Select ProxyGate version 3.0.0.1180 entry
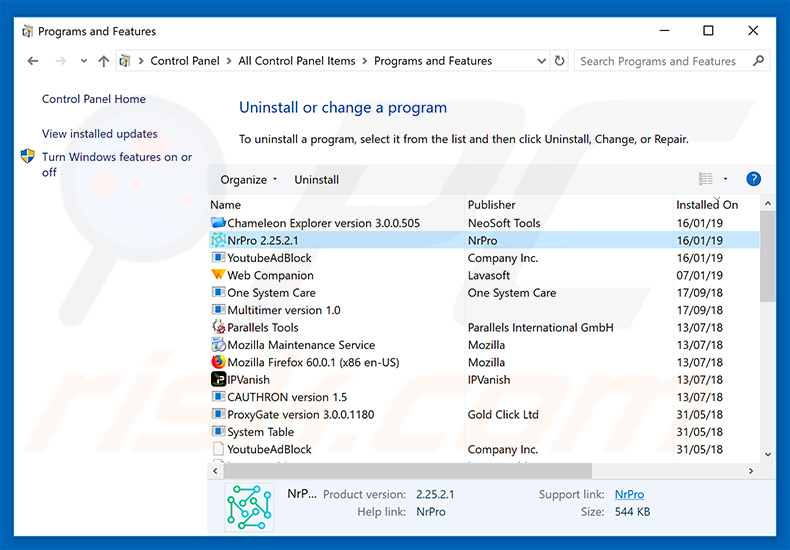790x550 pixels. [300, 415]
